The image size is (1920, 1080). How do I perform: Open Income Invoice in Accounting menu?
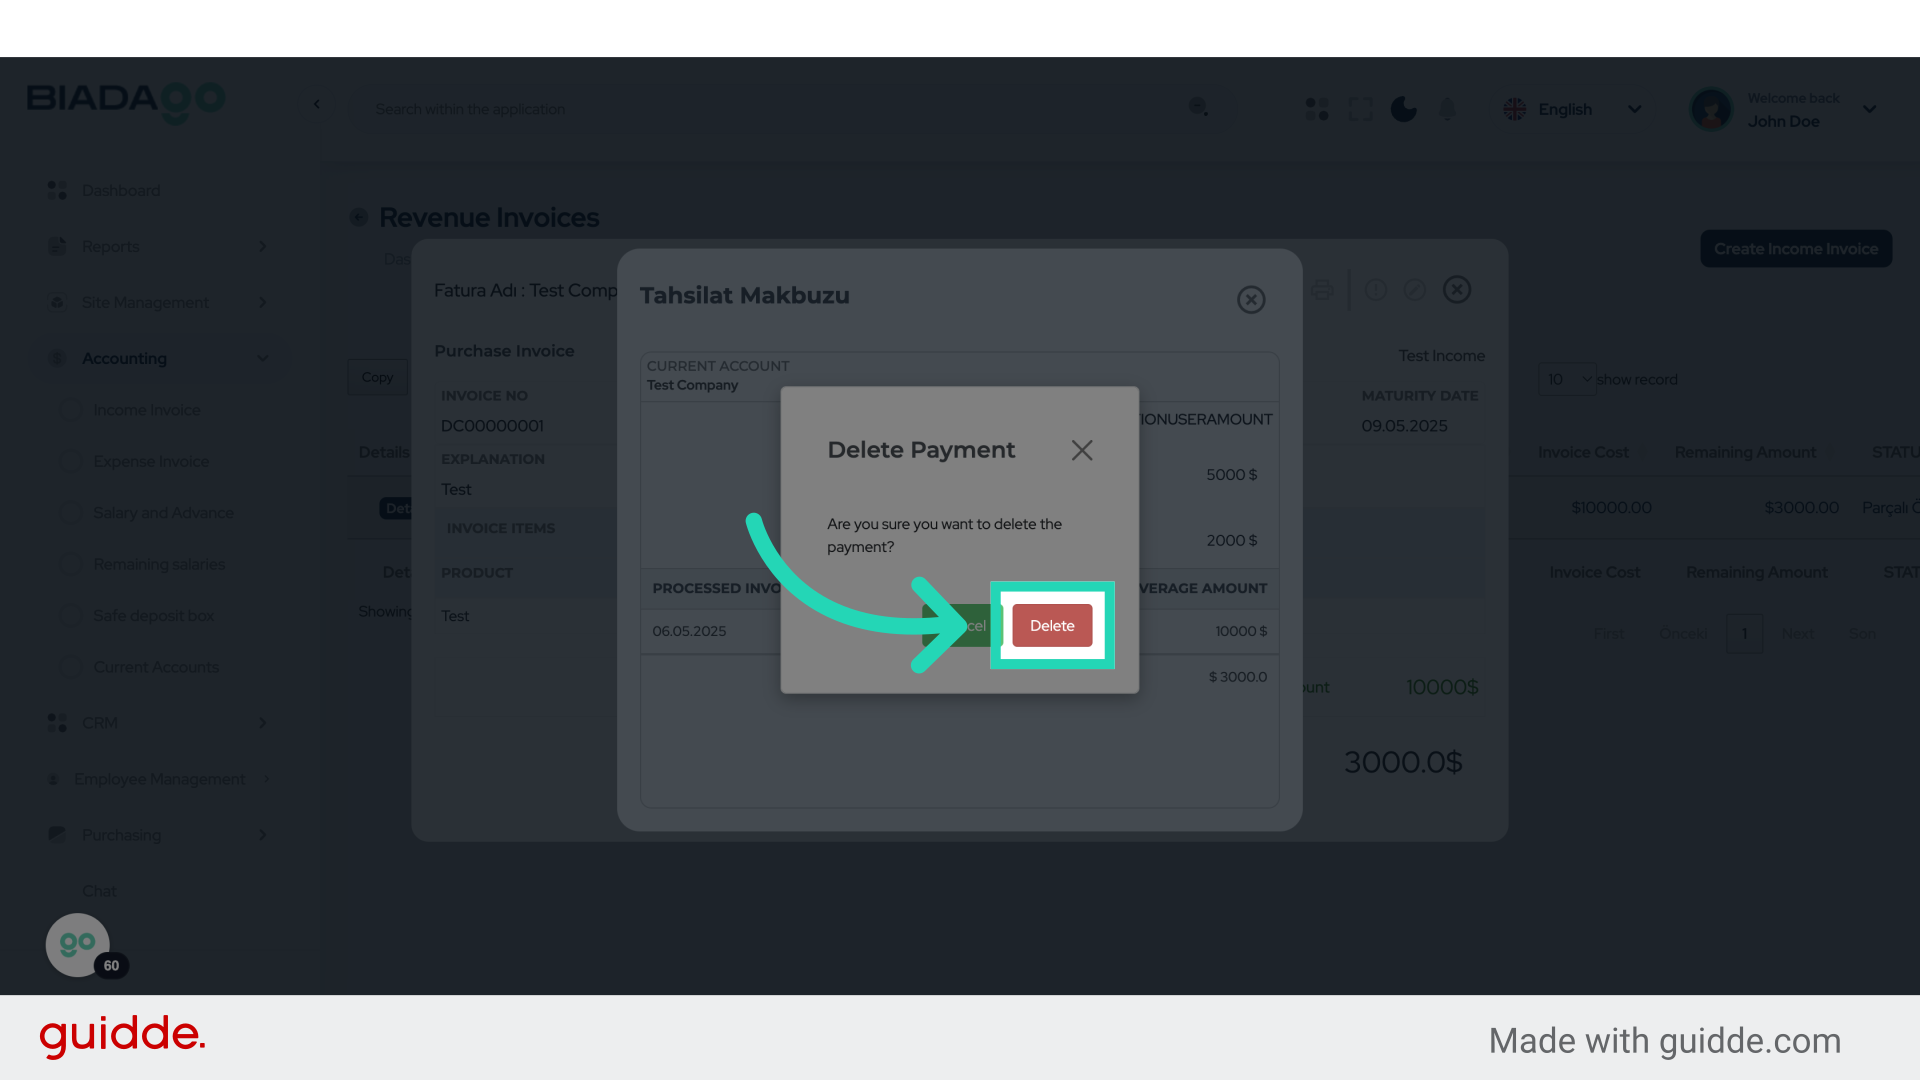tap(146, 410)
